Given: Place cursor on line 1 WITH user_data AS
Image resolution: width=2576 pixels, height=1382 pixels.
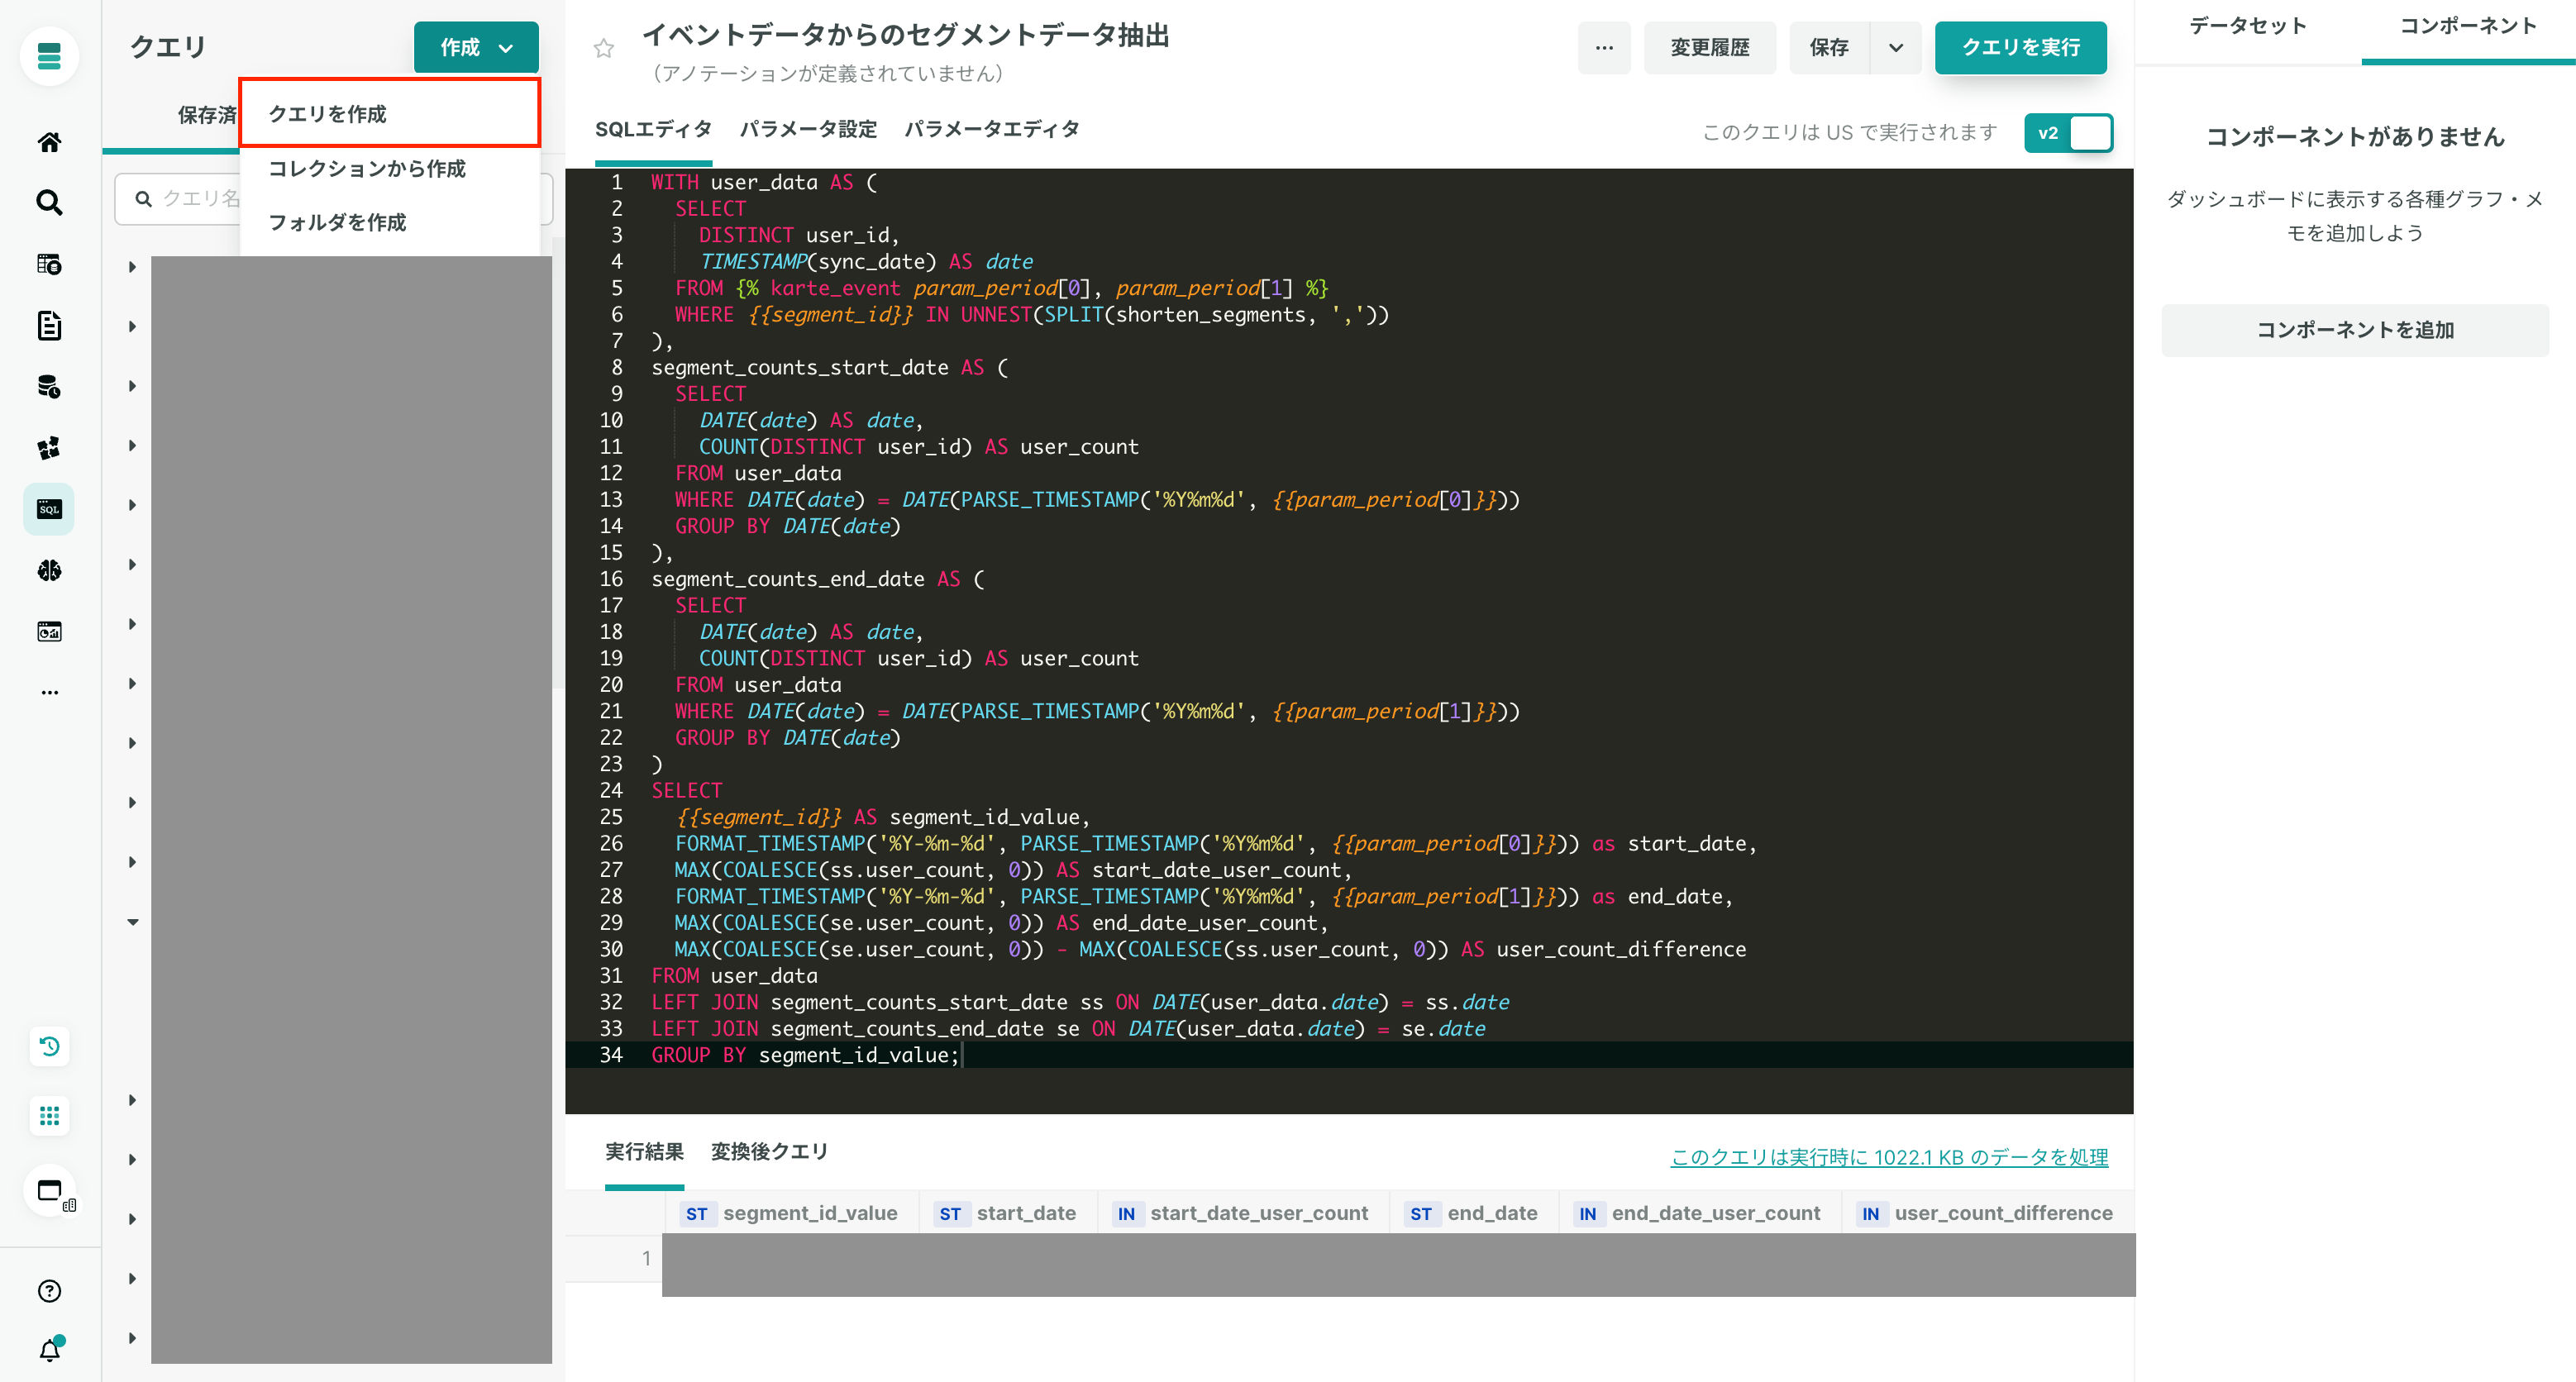Looking at the screenshot, I should point(764,182).
